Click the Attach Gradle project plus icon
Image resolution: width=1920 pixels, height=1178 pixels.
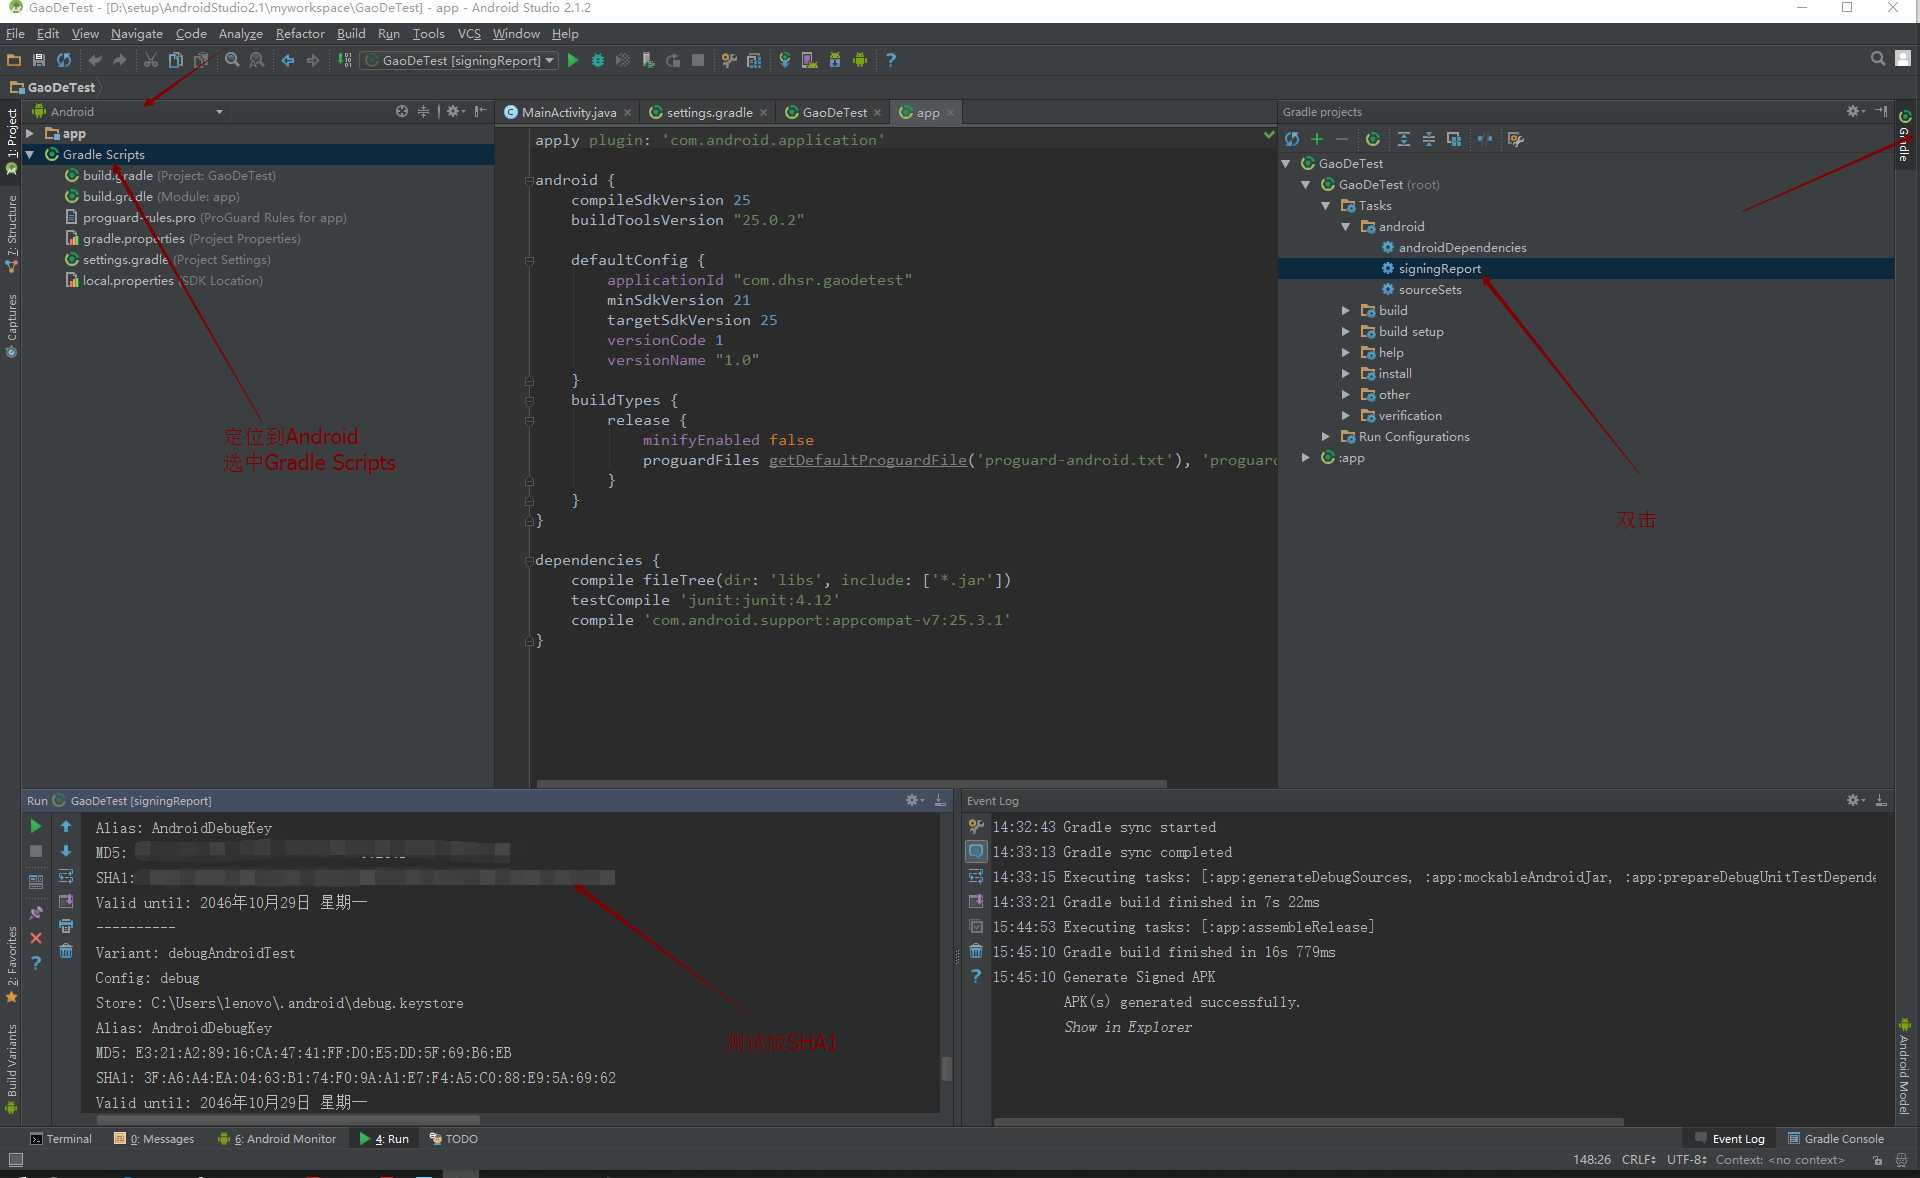1317,139
